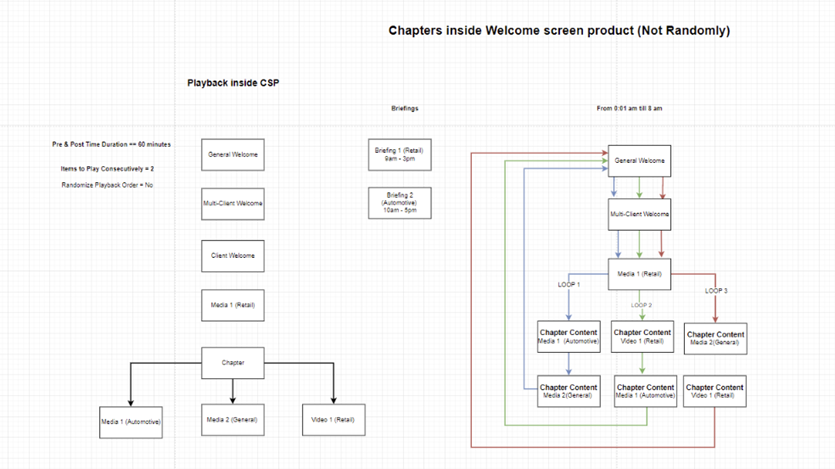
Task: Click Multi-Client Welcome box in loop flowchart
Action: pyautogui.click(x=640, y=213)
